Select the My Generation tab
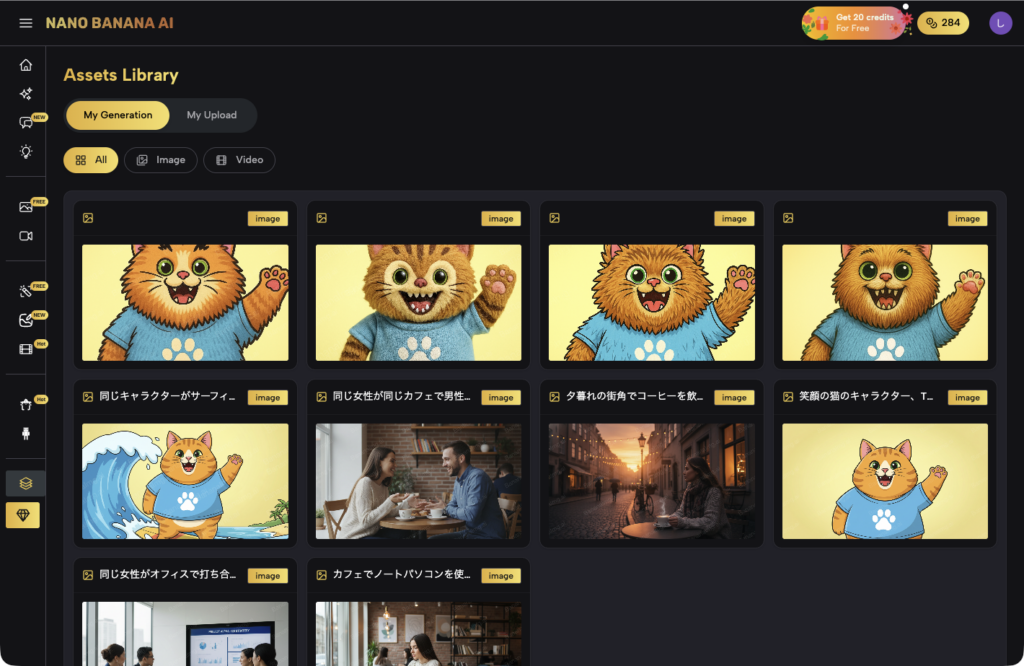 pos(118,115)
